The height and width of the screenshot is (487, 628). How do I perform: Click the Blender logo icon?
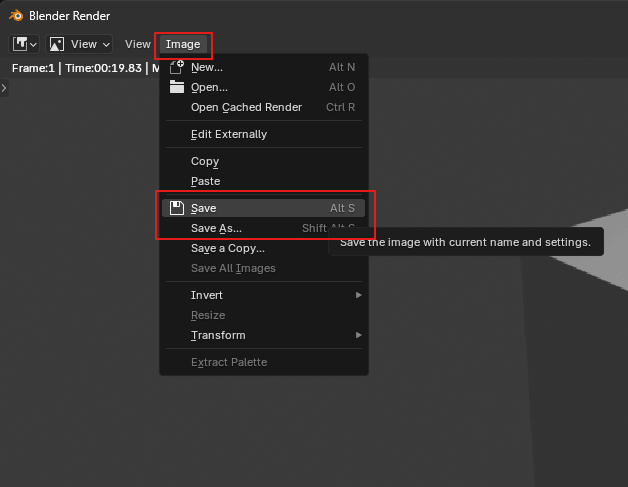[16, 16]
